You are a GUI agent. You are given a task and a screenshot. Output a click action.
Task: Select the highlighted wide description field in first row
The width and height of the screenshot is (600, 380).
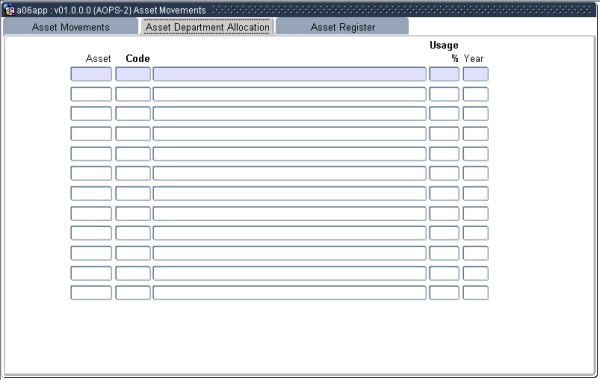pyautogui.click(x=289, y=74)
